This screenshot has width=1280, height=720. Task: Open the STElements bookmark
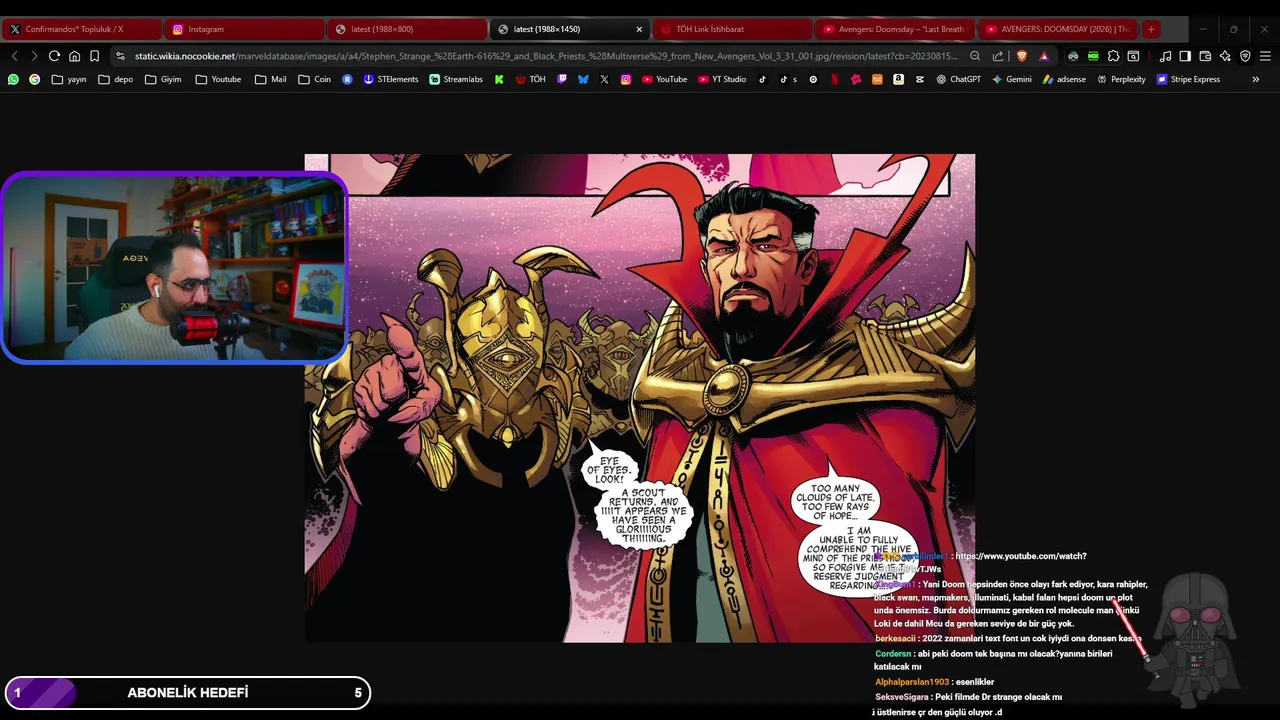[391, 79]
